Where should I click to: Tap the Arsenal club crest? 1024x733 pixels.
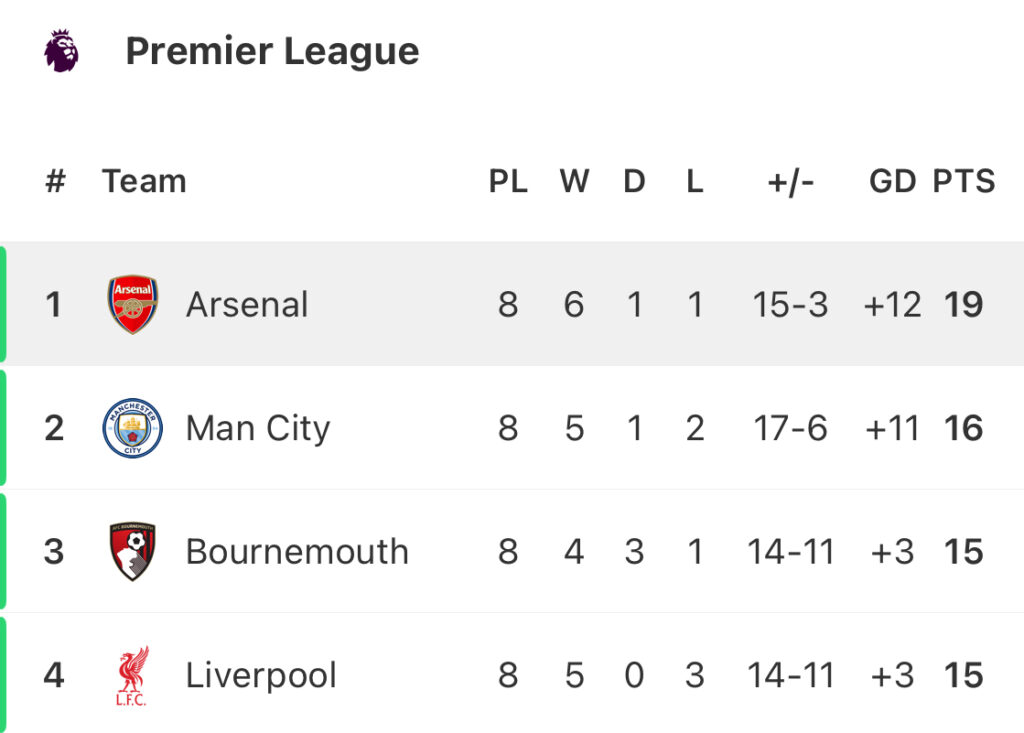(133, 305)
